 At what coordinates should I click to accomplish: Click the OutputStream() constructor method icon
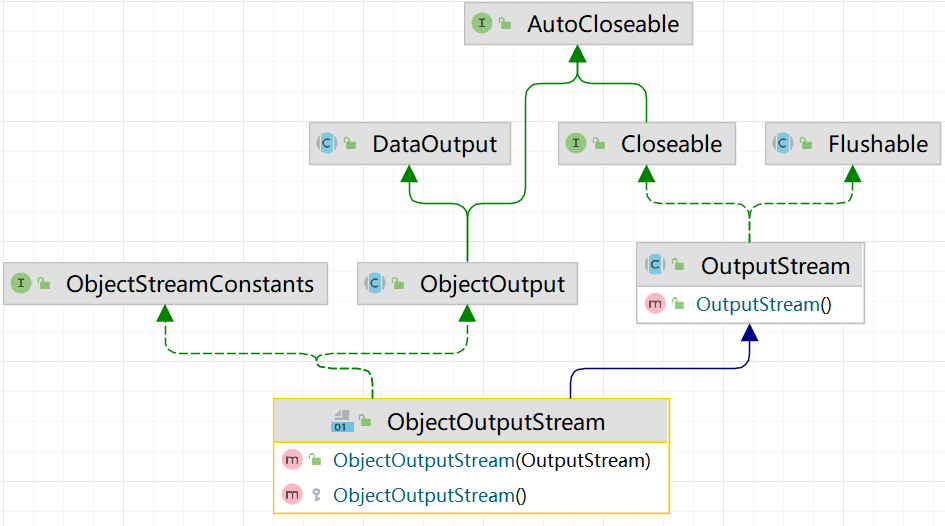tap(656, 304)
